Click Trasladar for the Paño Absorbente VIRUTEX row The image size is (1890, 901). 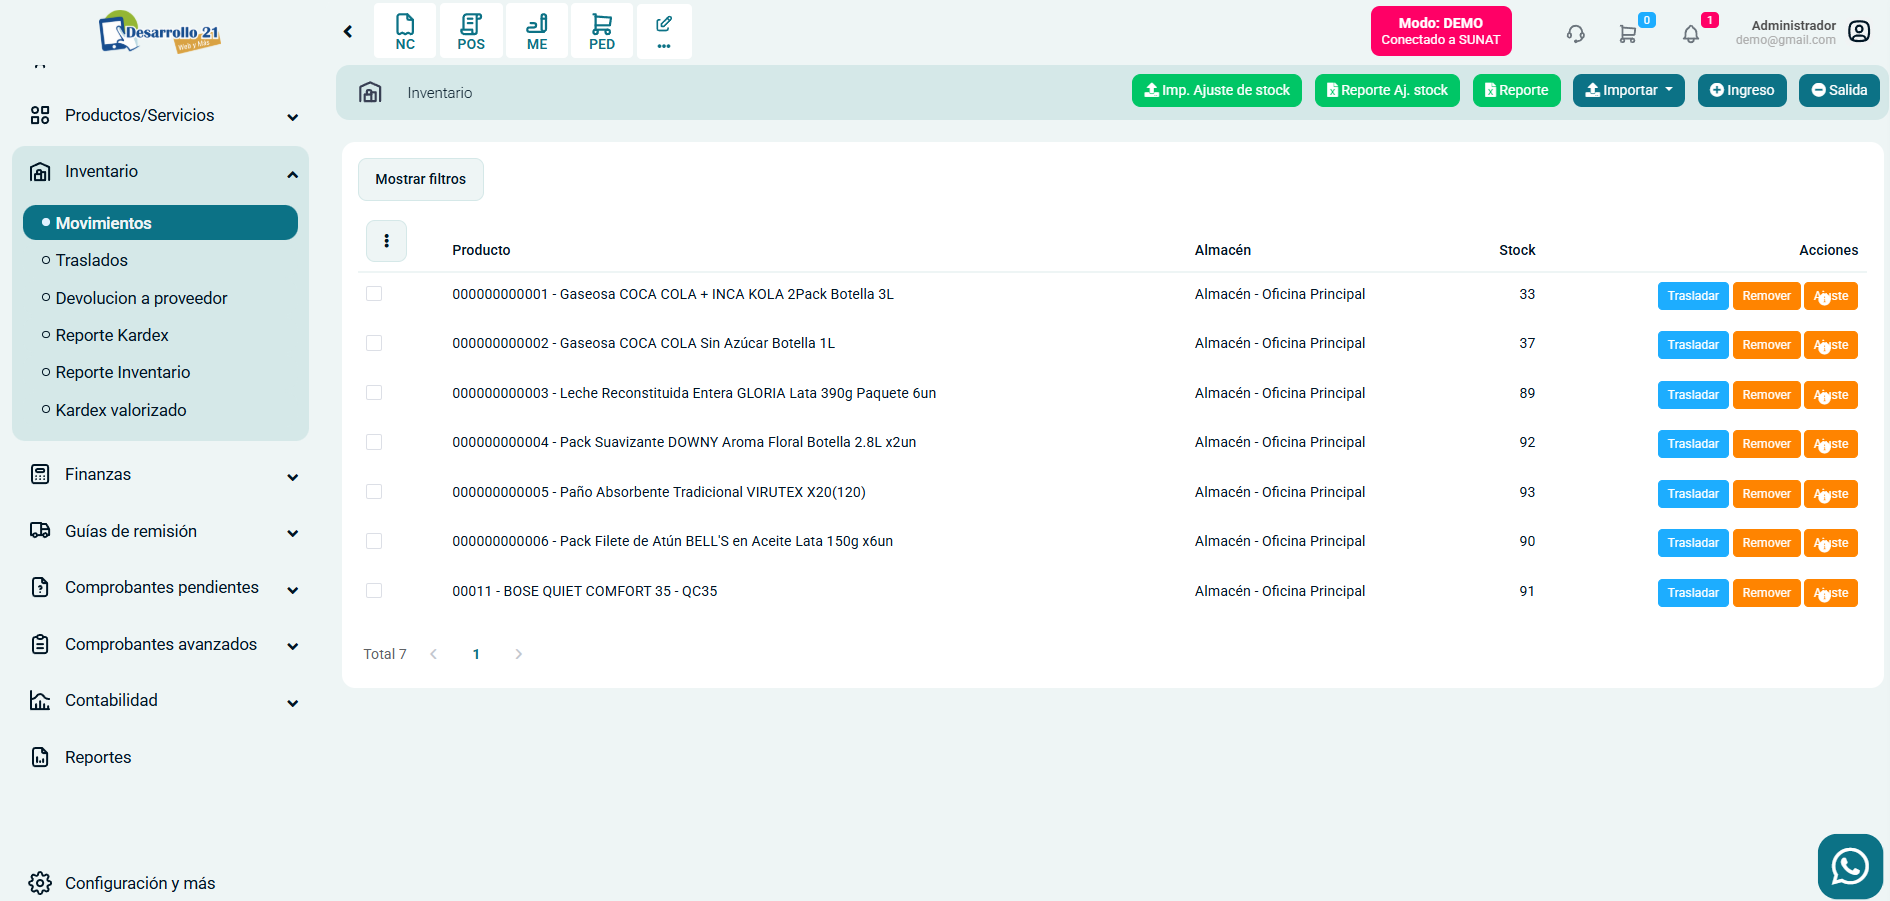(1692, 494)
